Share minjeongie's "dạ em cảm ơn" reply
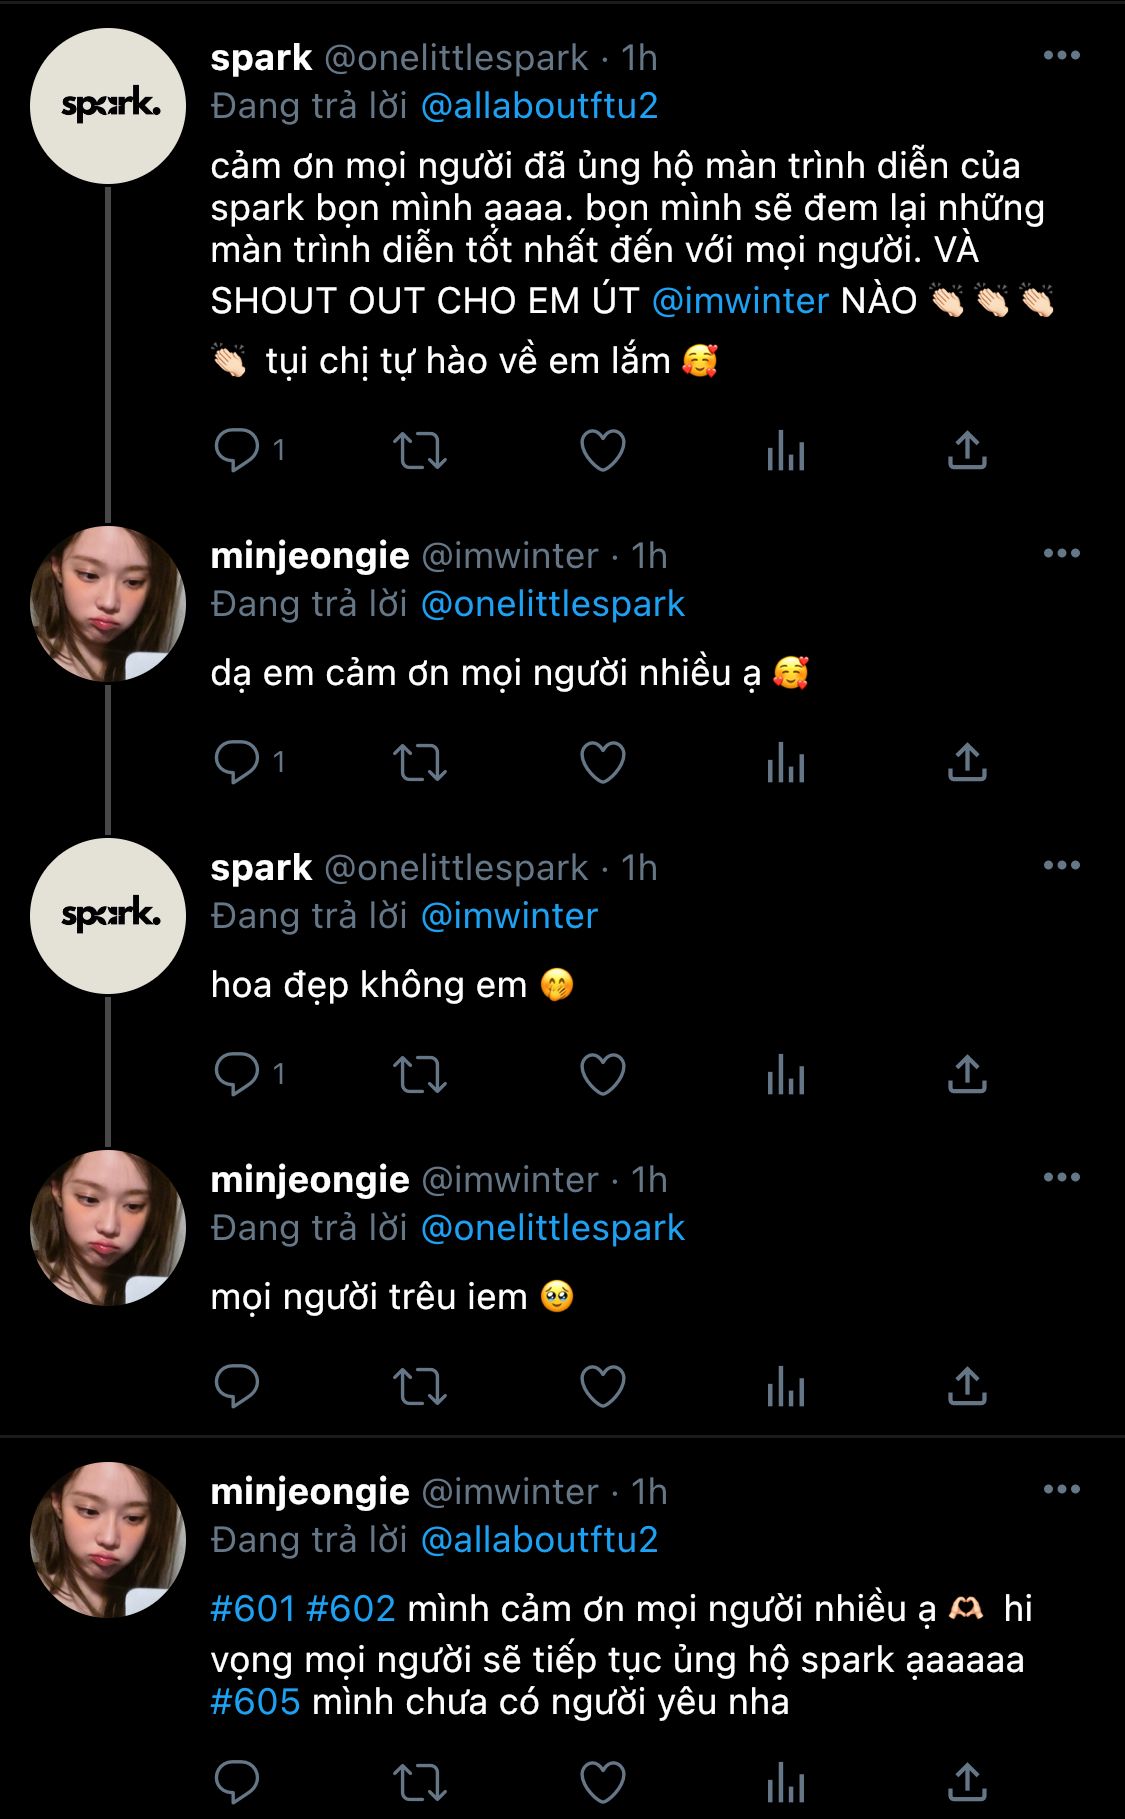The image size is (1125, 1819). coord(967,762)
